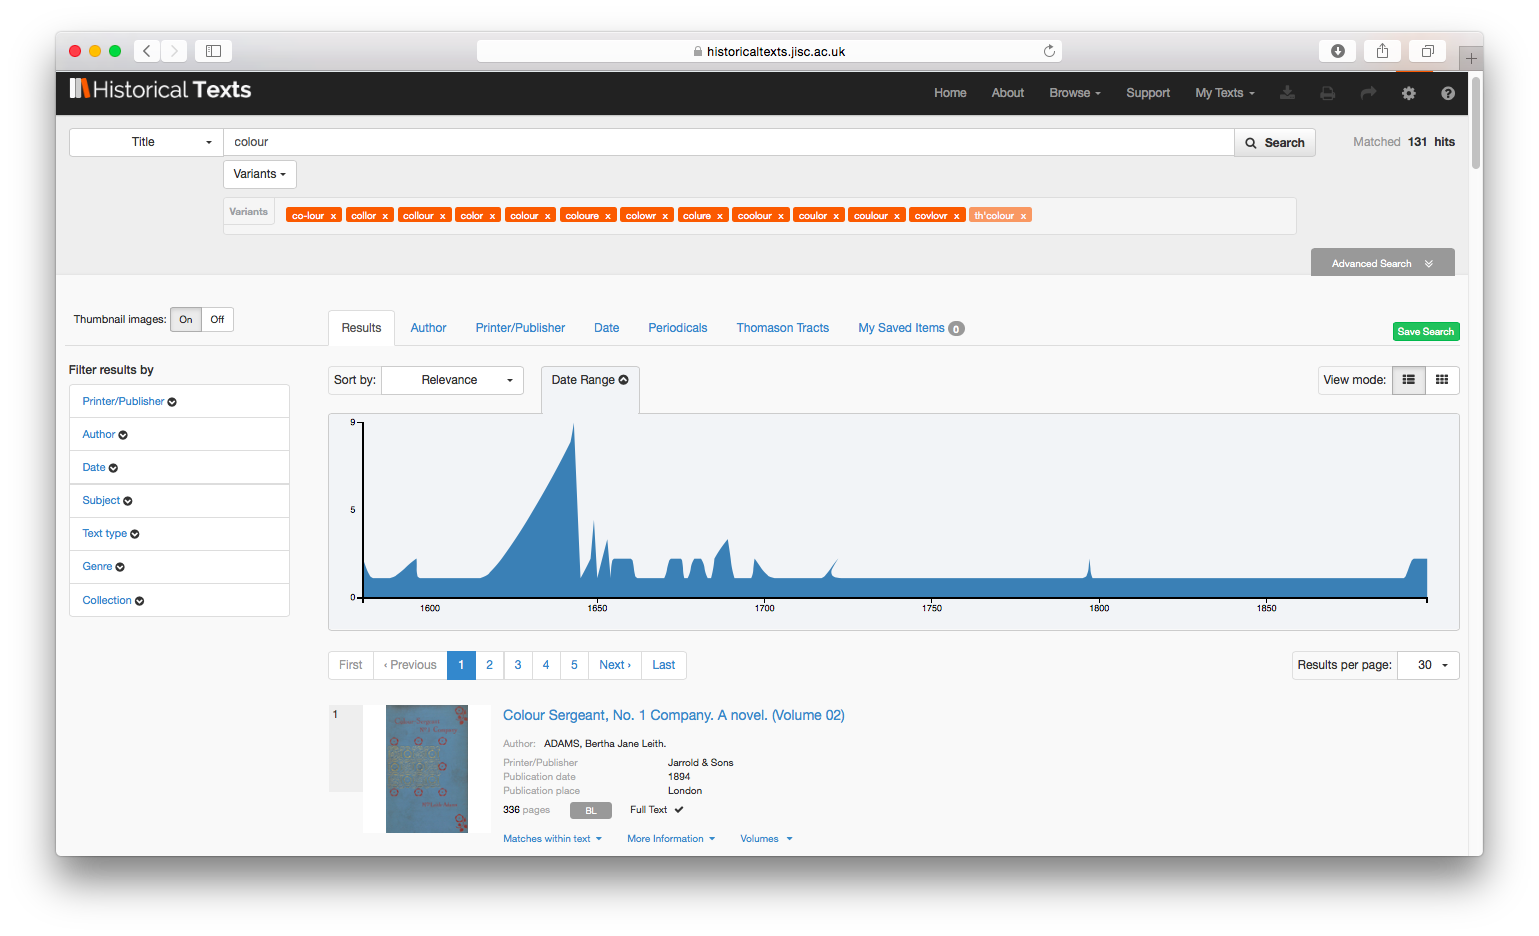Reload the page in Safari
This screenshot has width=1539, height=936.
[1049, 51]
